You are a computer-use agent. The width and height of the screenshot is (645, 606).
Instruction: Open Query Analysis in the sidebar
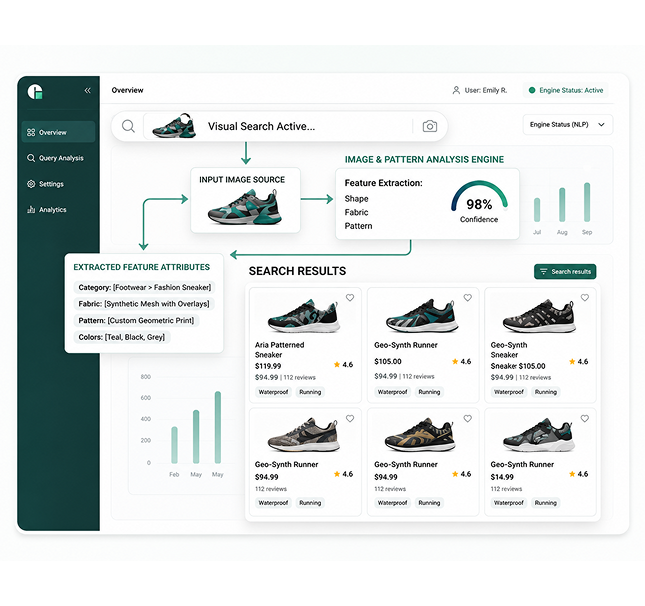pyautogui.click(x=58, y=158)
